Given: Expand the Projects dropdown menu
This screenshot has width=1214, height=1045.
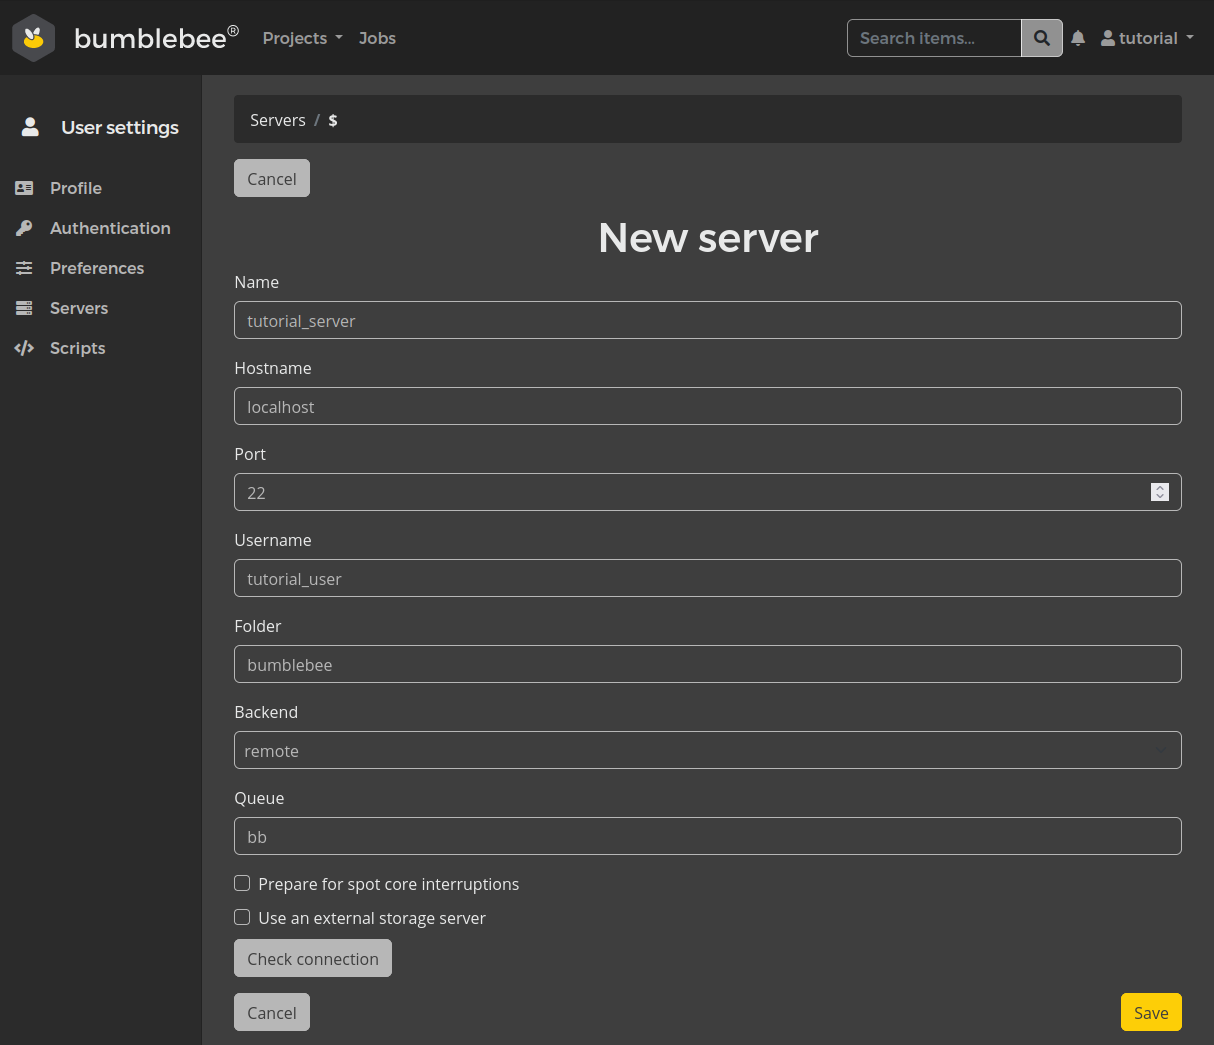Looking at the screenshot, I should [302, 38].
